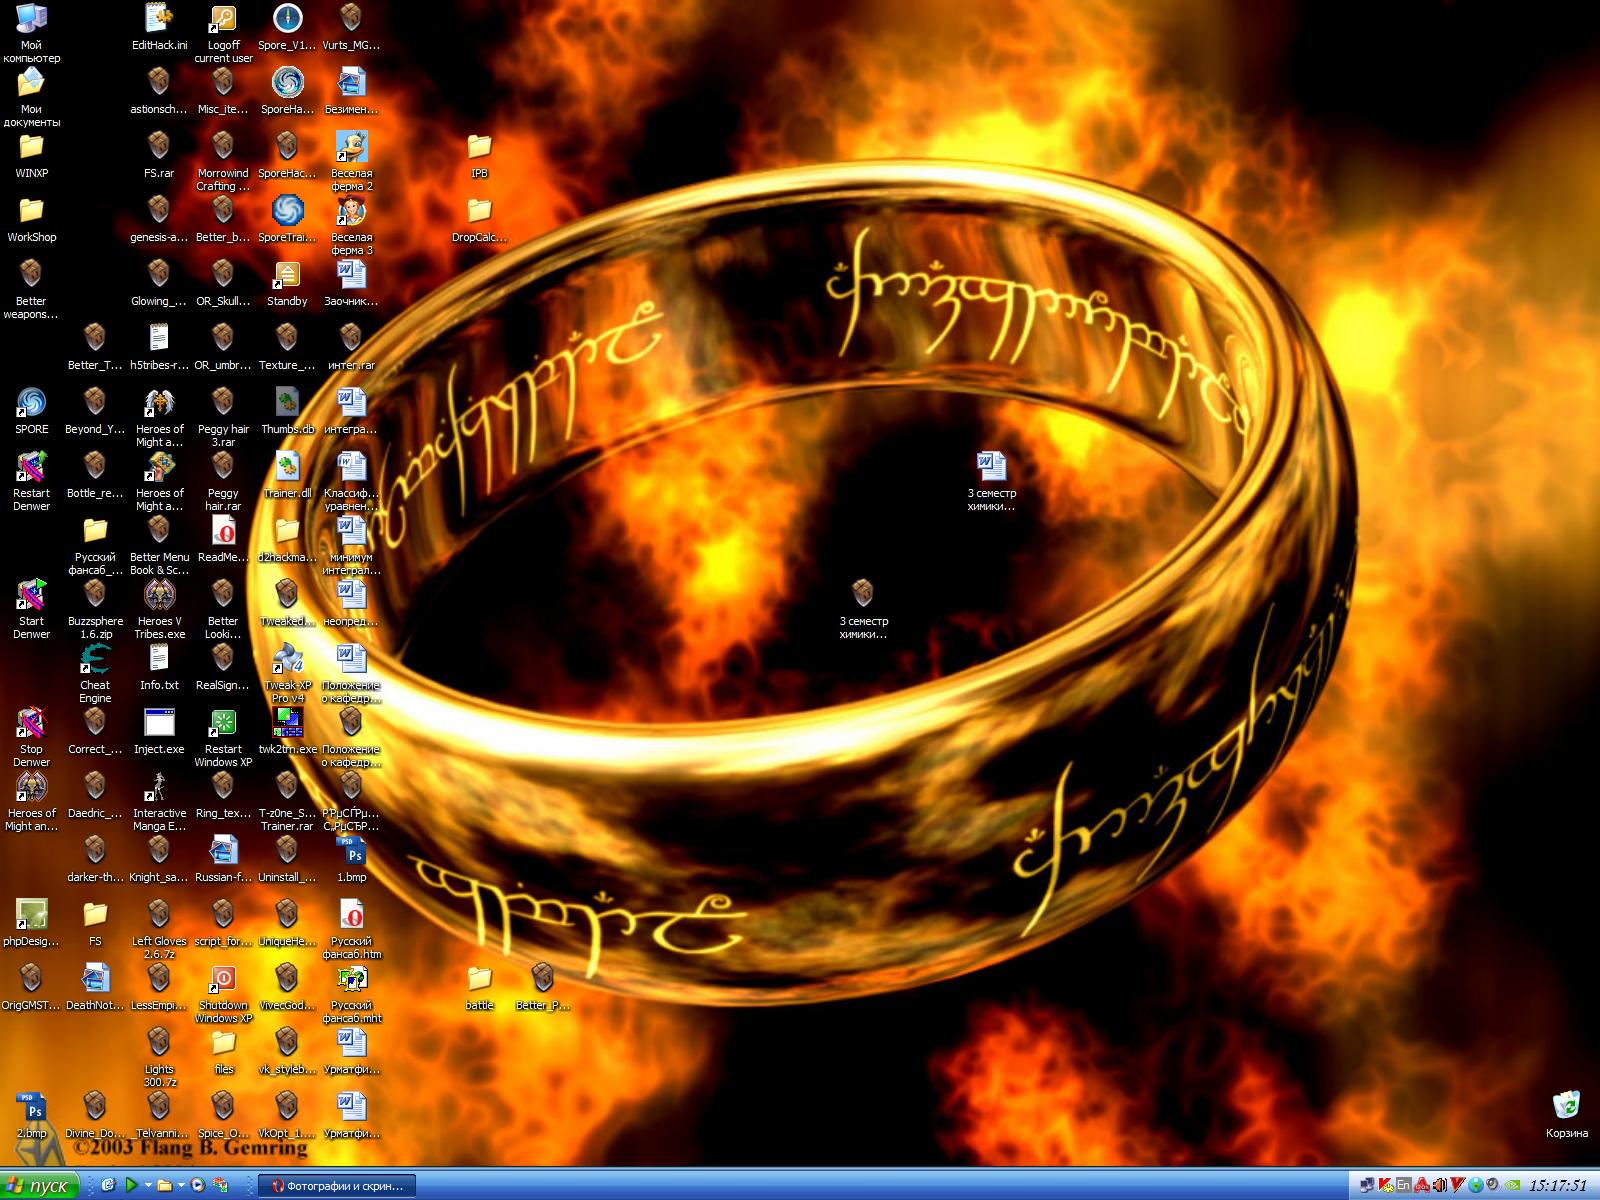Select the Buzzsphere 1.6.zip archive

pos(95,609)
